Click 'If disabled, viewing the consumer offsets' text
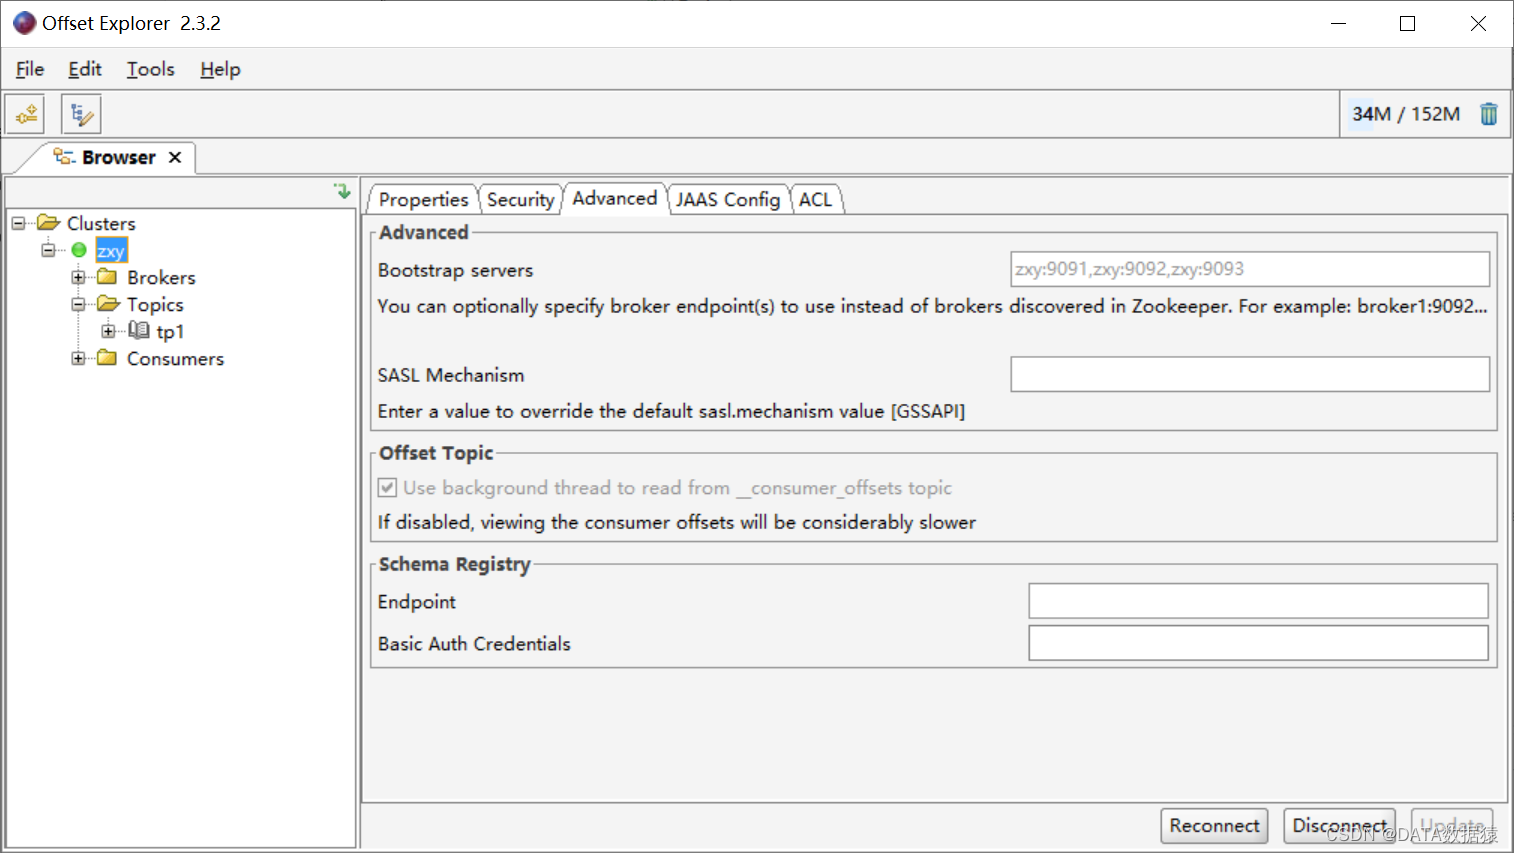Viewport: 1514px width, 853px height. (677, 522)
